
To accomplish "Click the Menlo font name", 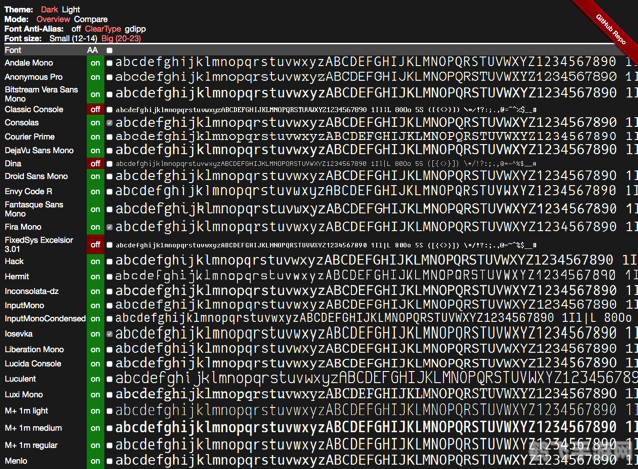I will [18, 461].
